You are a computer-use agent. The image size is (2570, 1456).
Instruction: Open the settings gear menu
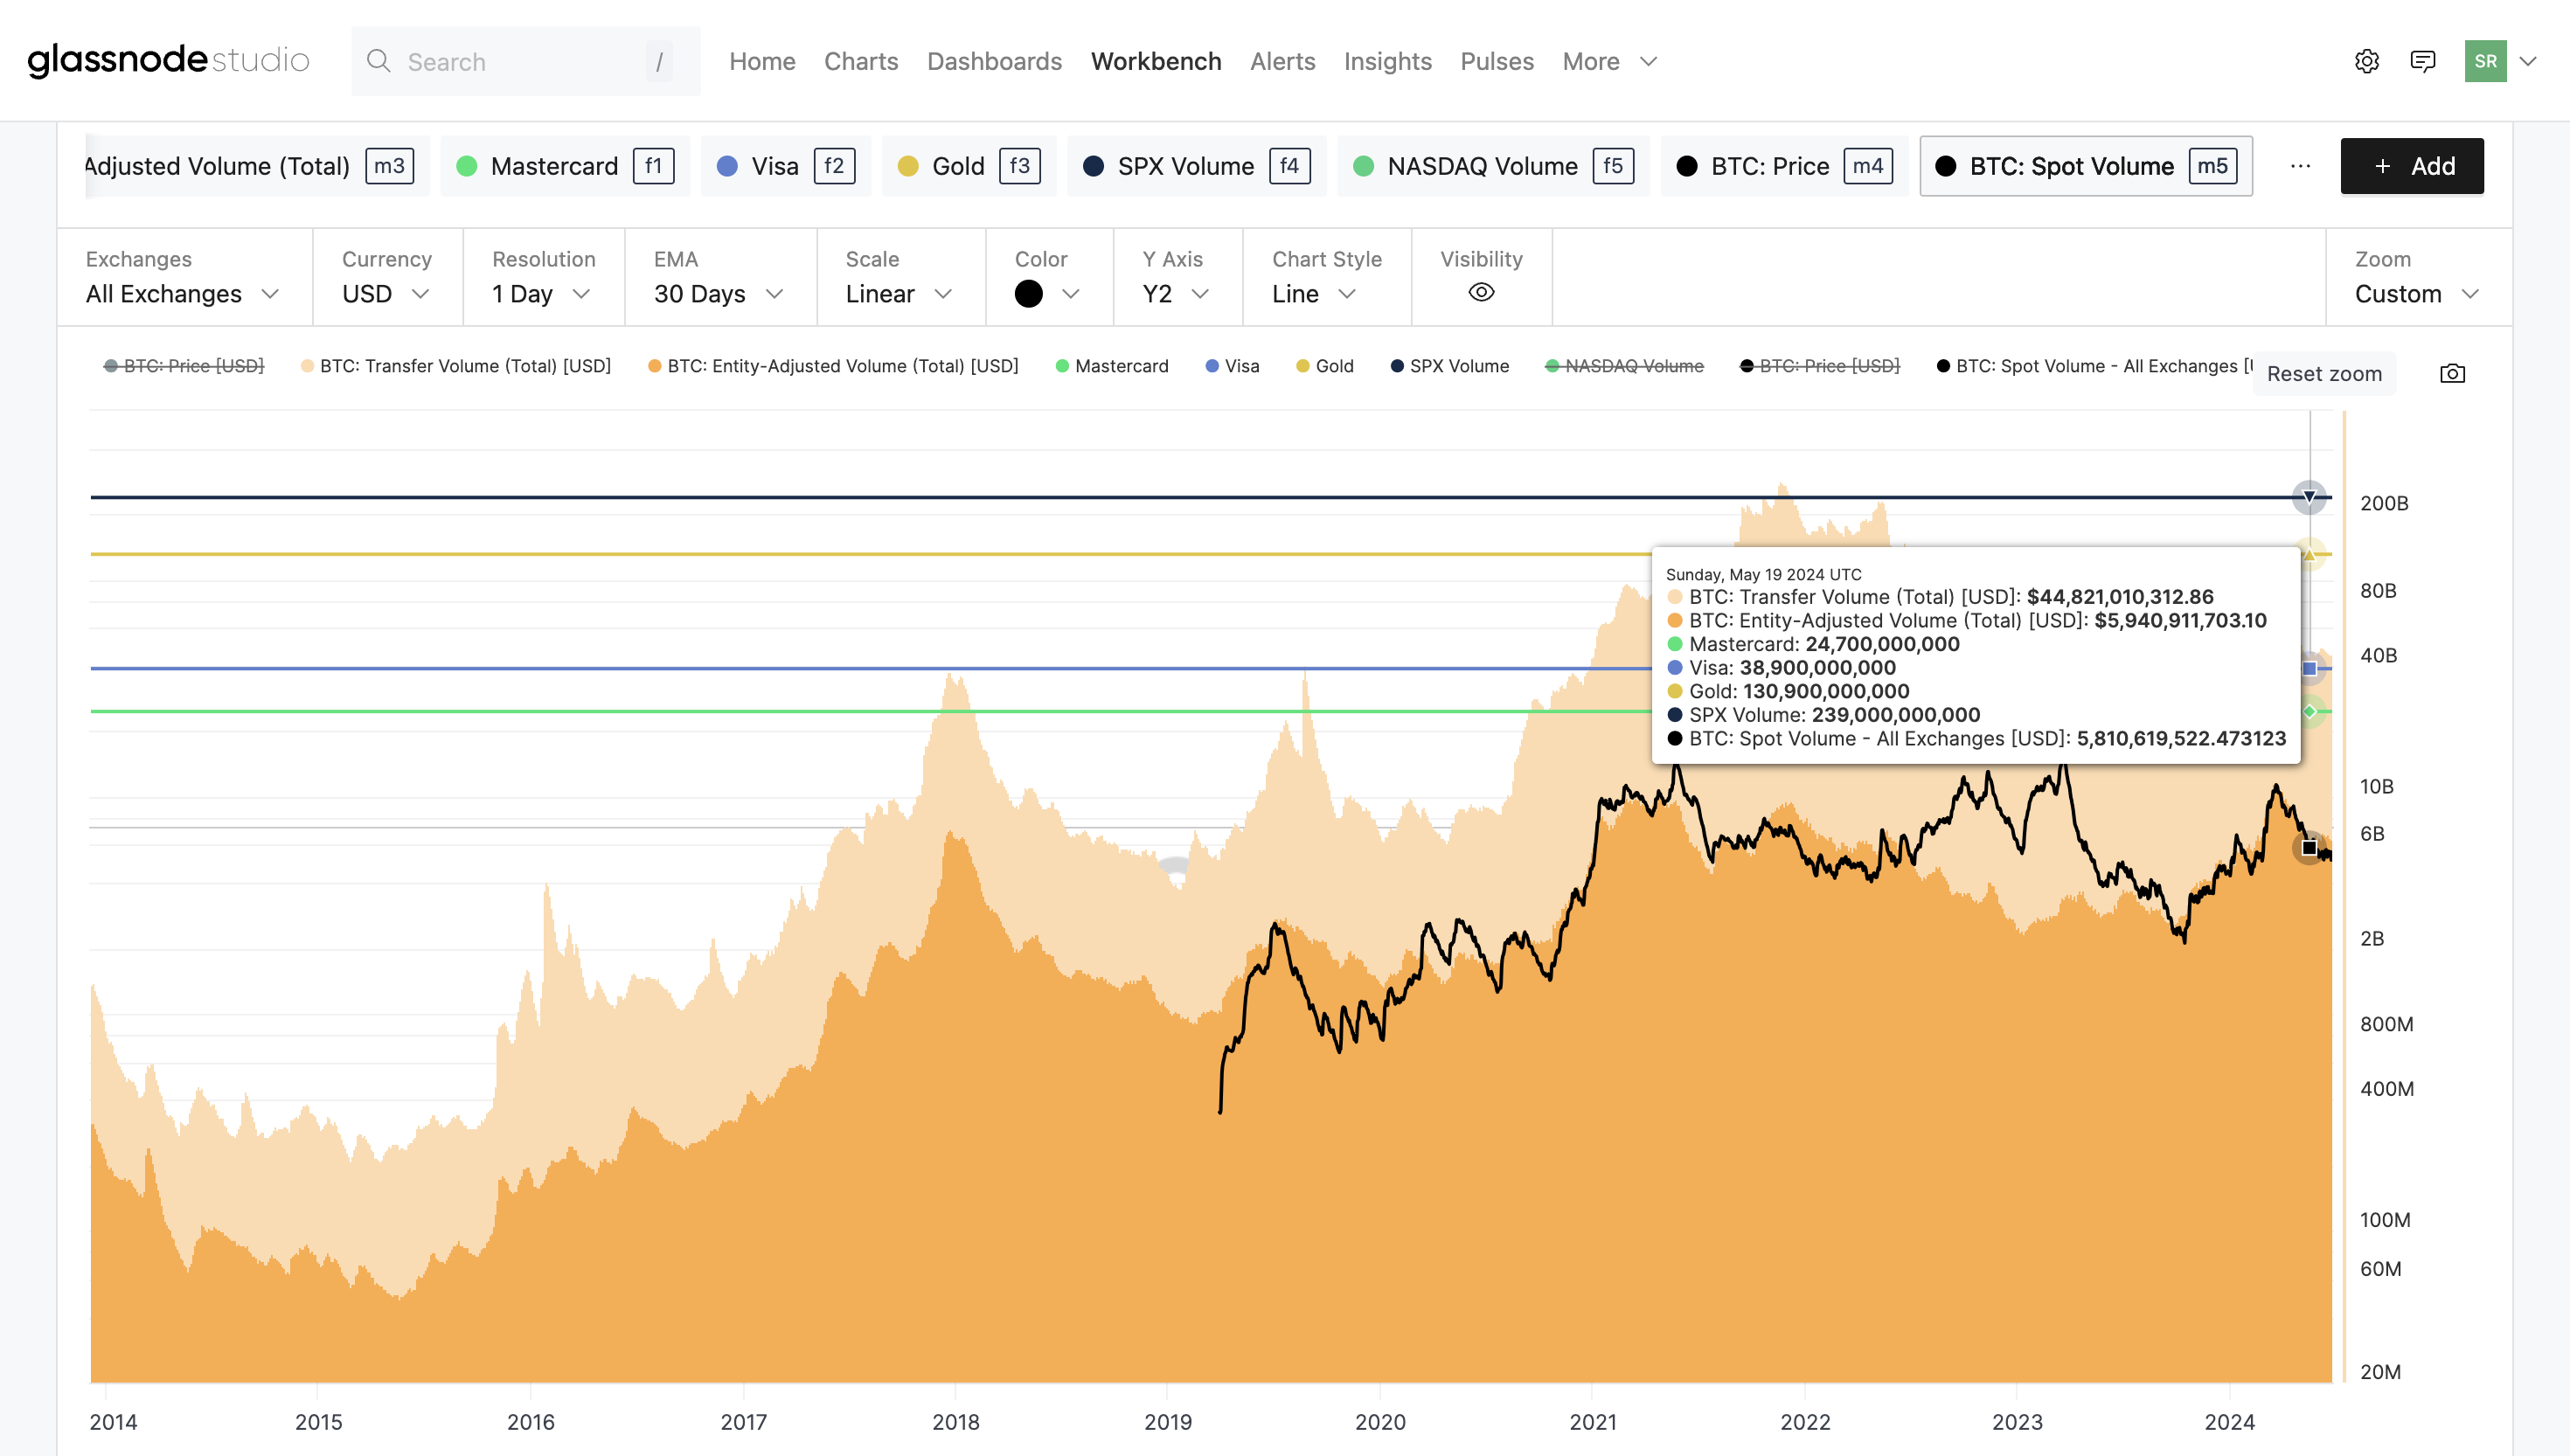[2365, 60]
